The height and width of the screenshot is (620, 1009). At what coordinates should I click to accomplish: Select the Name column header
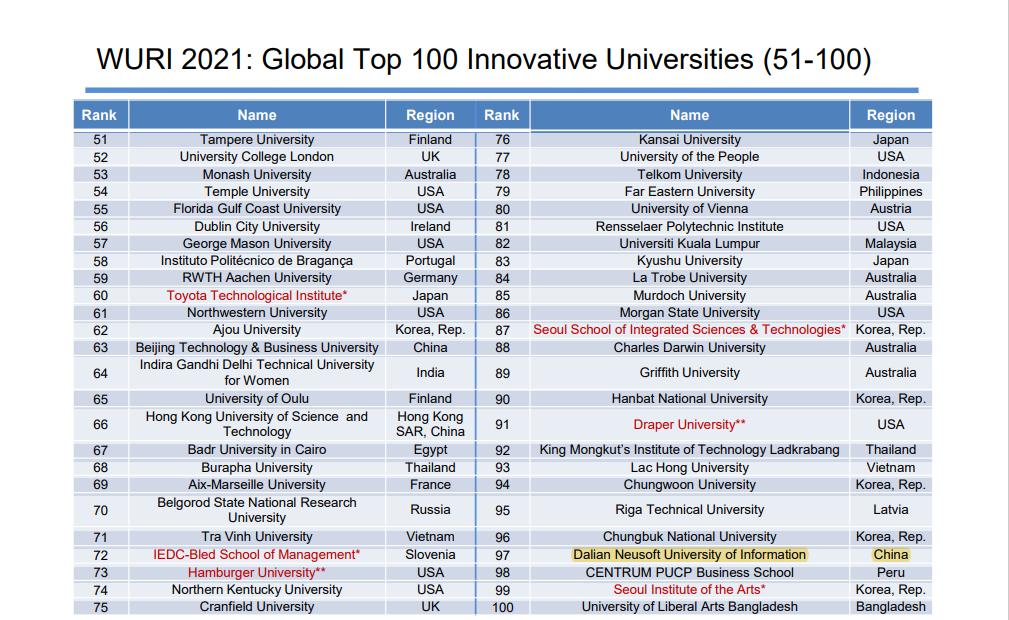pos(256,114)
